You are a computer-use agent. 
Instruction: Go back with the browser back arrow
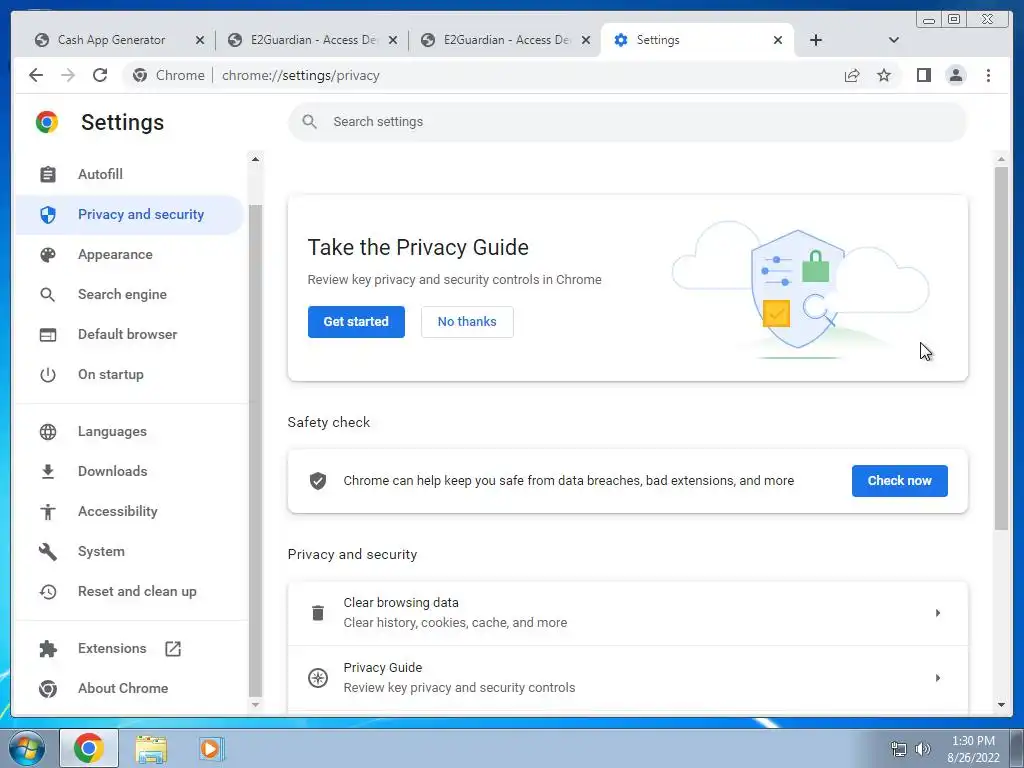tap(36, 75)
